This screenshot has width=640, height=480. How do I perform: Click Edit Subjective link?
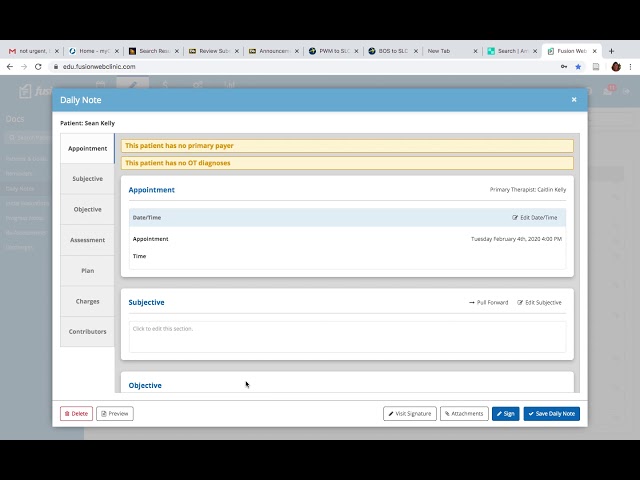pyautogui.click(x=539, y=302)
